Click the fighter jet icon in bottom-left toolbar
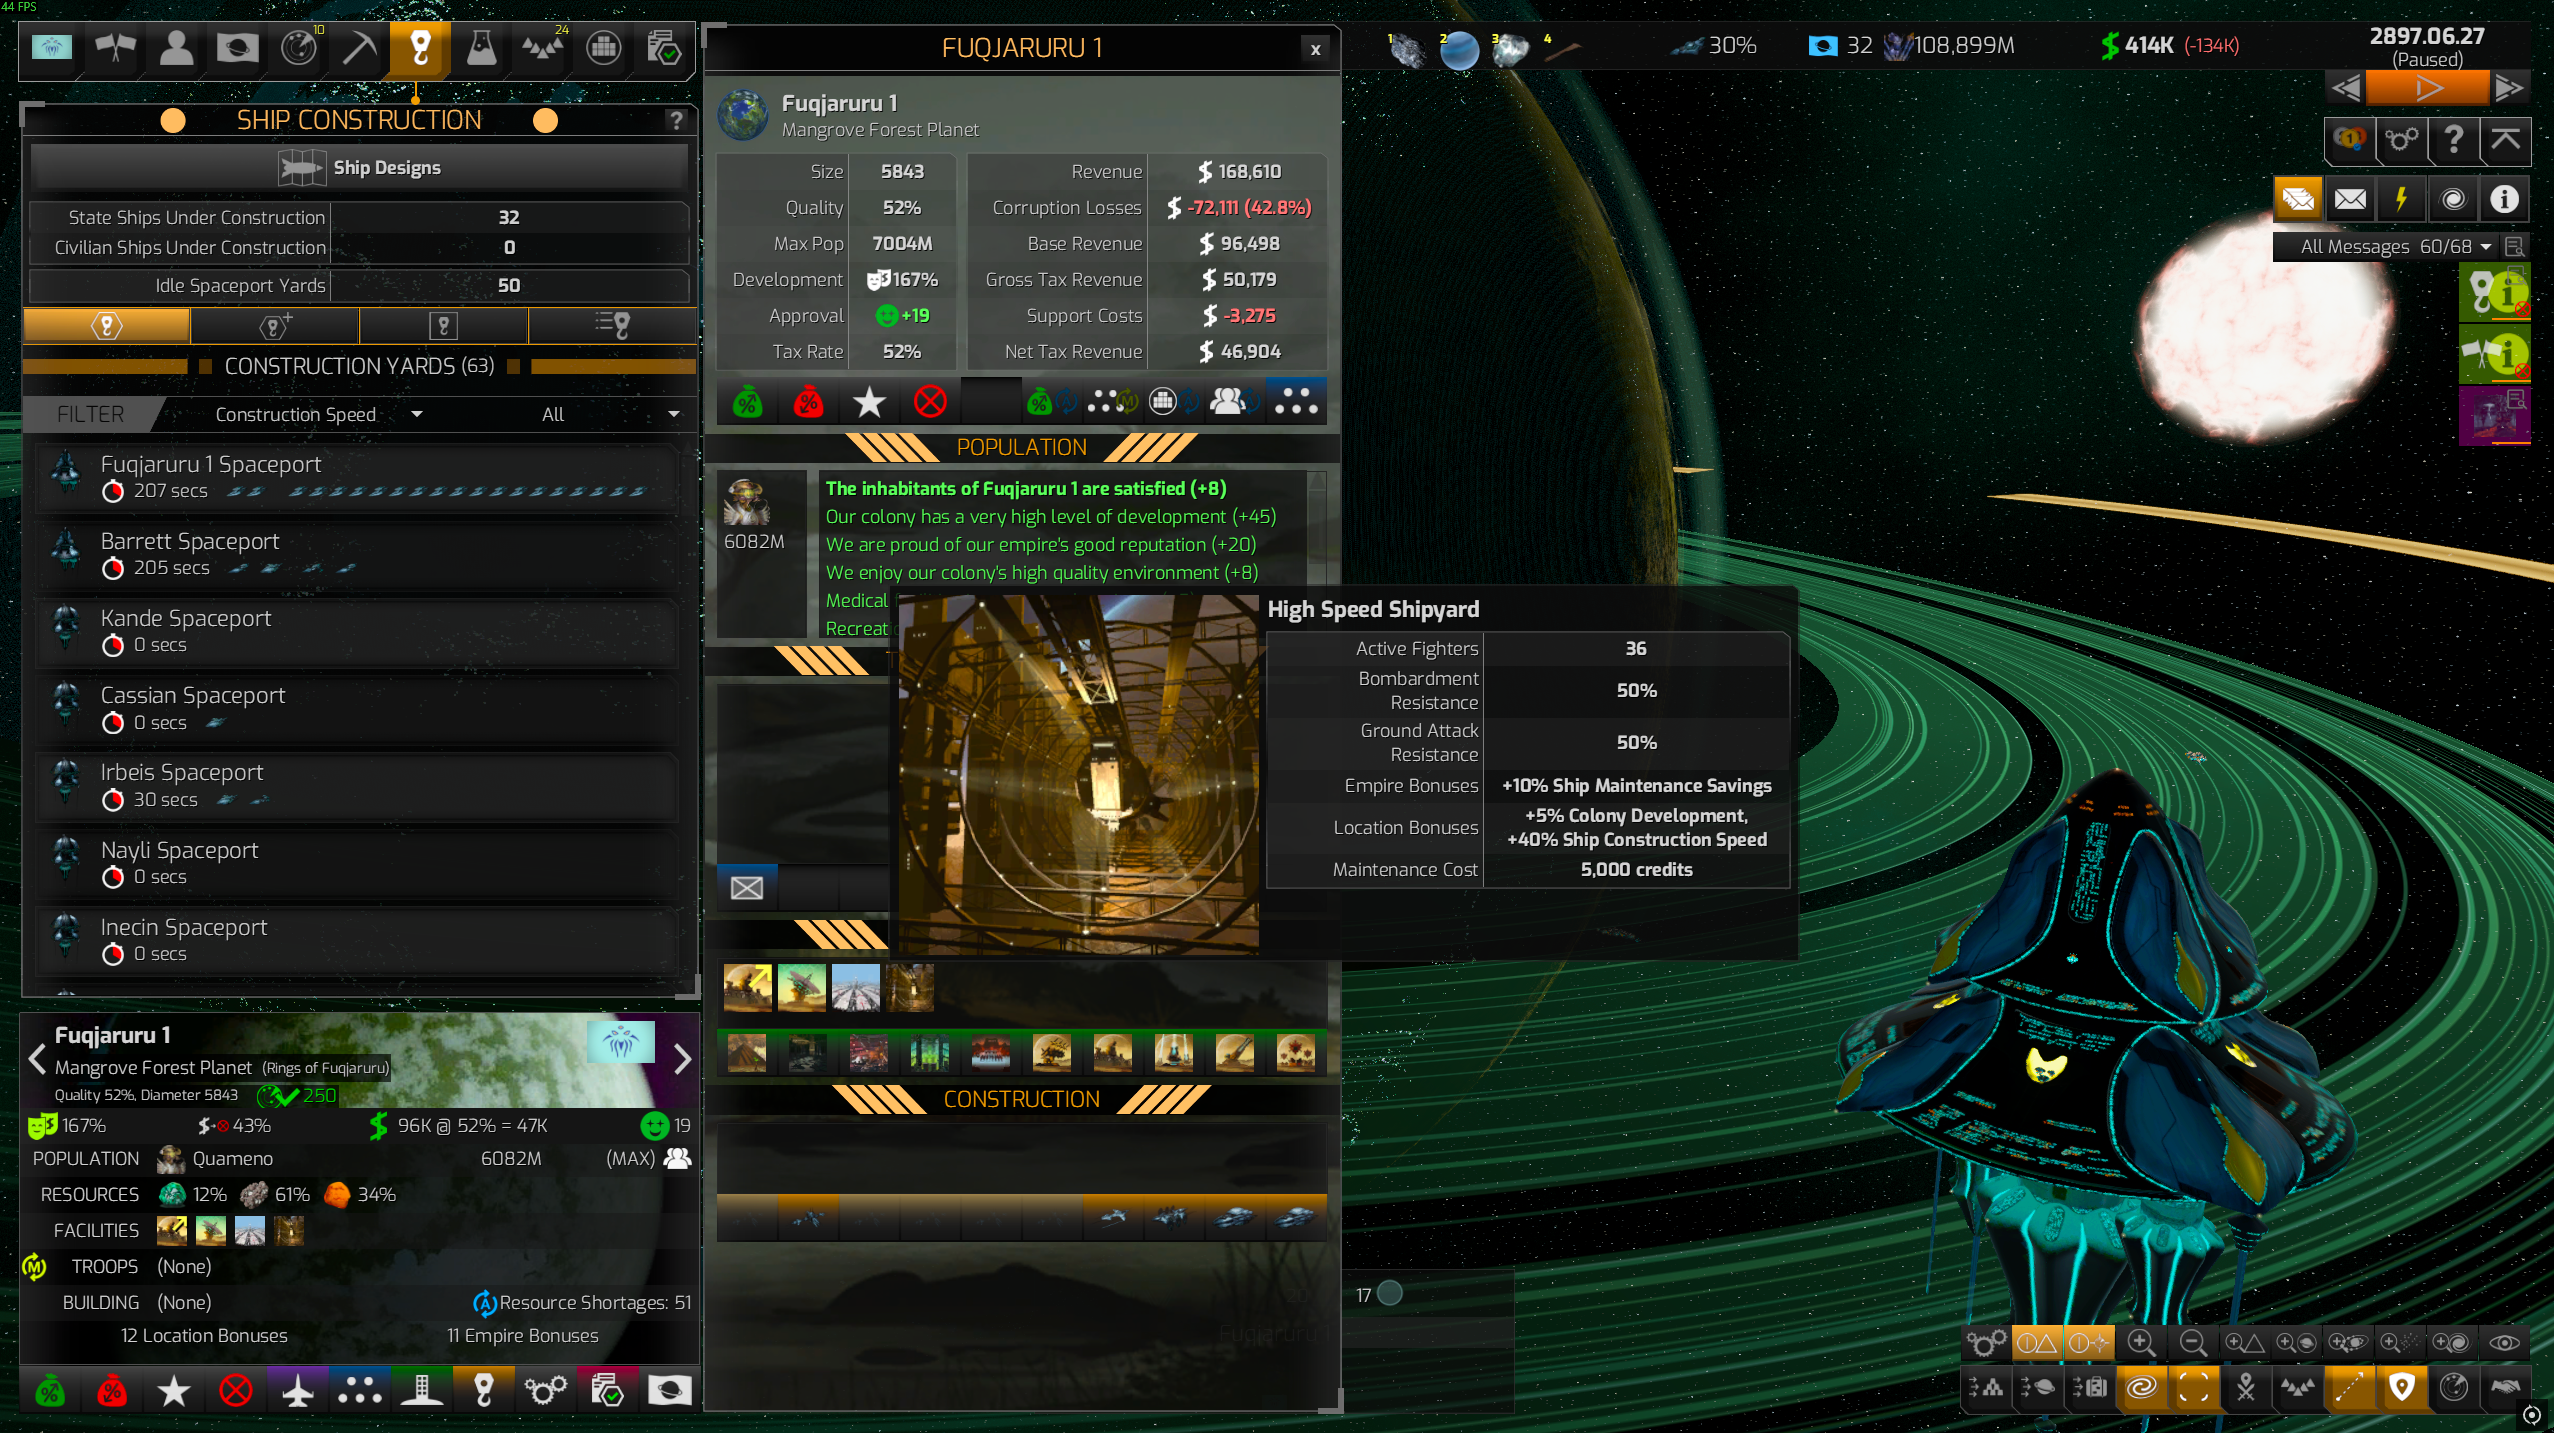The width and height of the screenshot is (2554, 1433). (298, 1390)
